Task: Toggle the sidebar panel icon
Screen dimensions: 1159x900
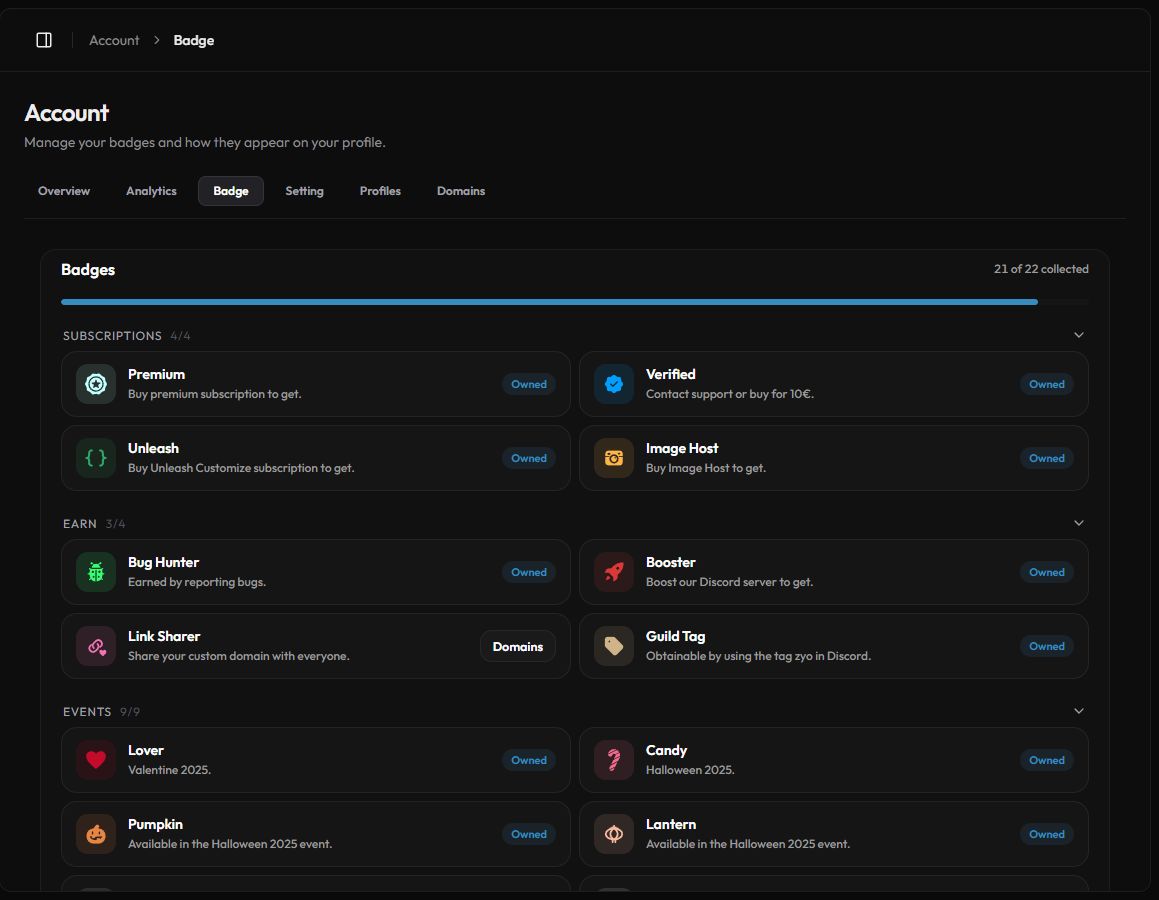Action: pos(44,40)
